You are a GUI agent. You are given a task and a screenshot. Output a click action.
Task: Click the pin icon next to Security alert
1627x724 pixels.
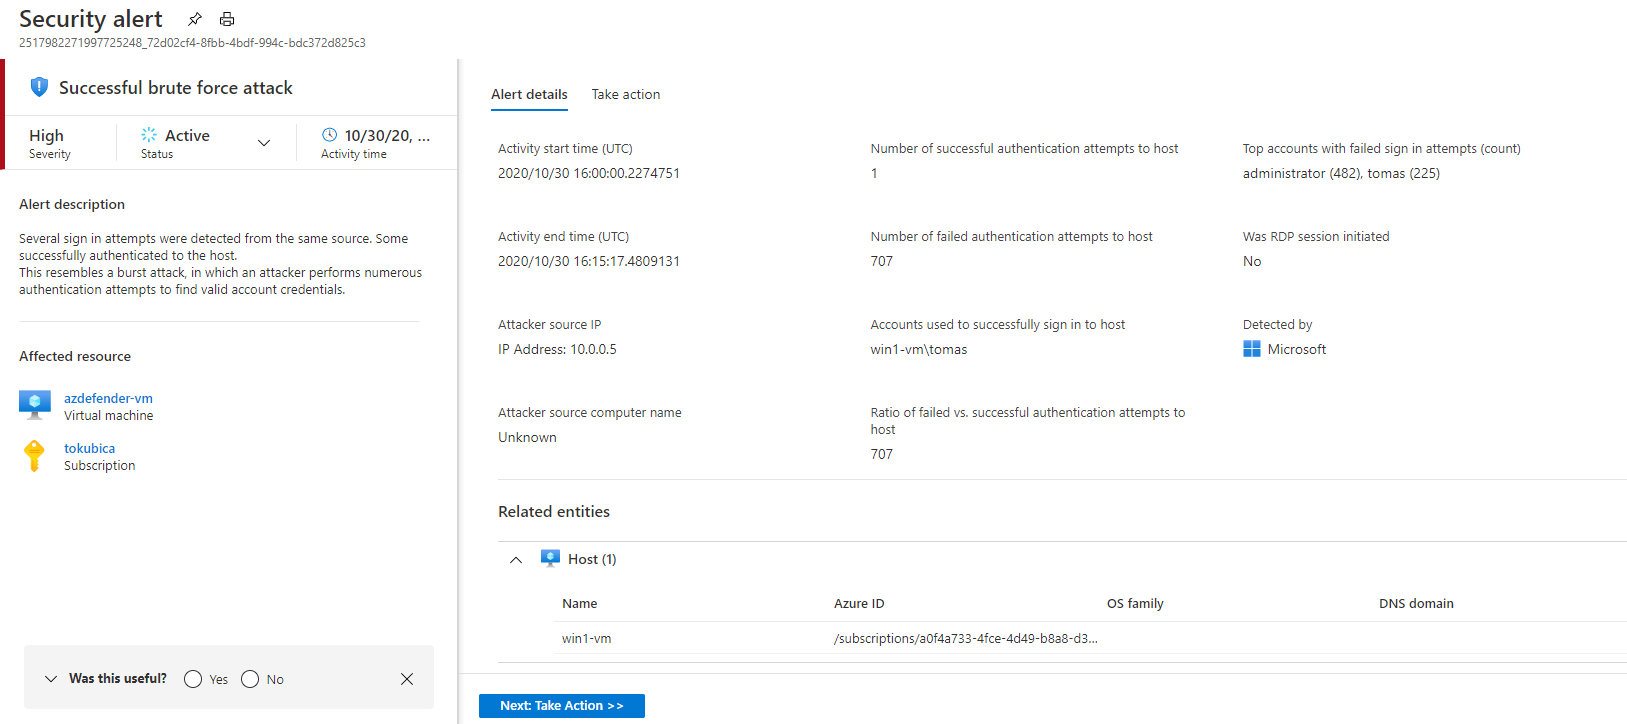pyautogui.click(x=195, y=19)
